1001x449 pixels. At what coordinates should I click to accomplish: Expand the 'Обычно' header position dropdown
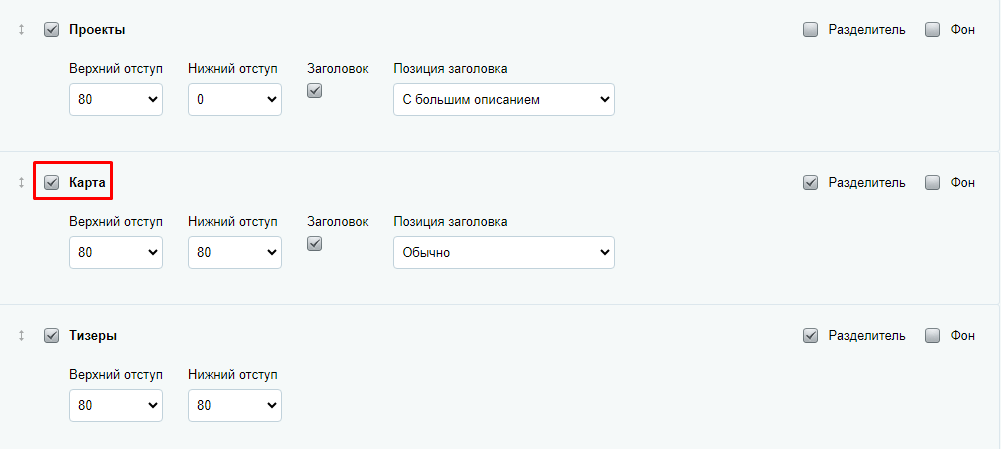pos(504,252)
